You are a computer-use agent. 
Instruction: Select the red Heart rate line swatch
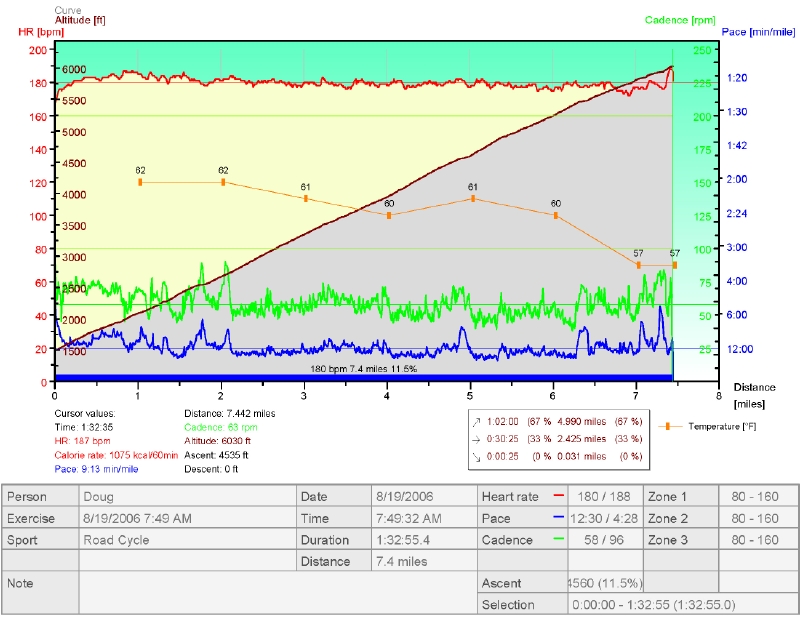[559, 496]
